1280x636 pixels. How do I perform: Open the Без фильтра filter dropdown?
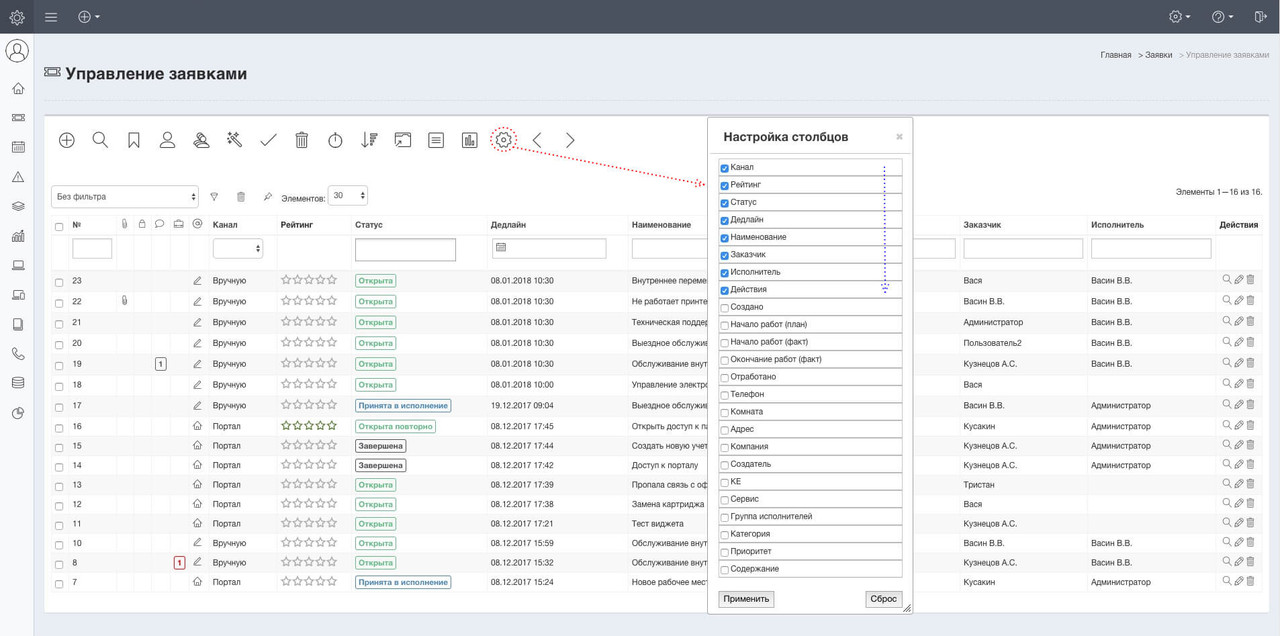tap(125, 196)
